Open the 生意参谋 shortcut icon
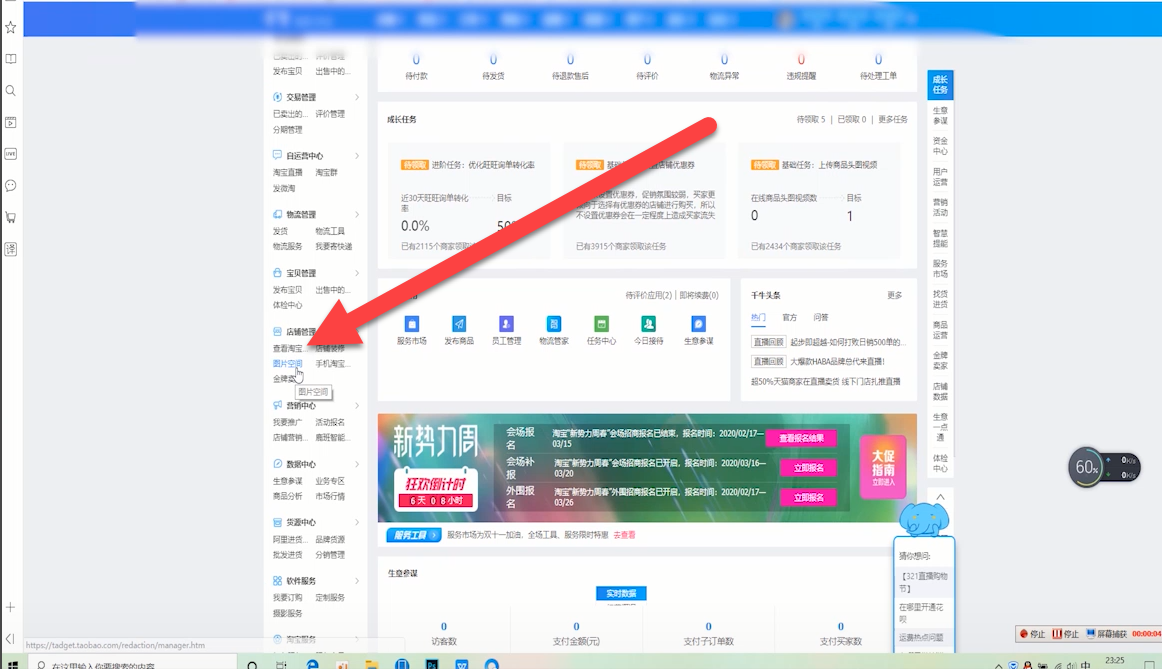 pos(698,324)
